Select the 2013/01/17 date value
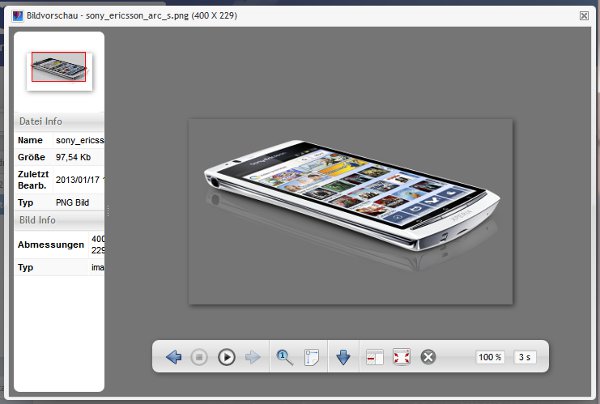This screenshot has width=600, height=404. click(x=80, y=180)
